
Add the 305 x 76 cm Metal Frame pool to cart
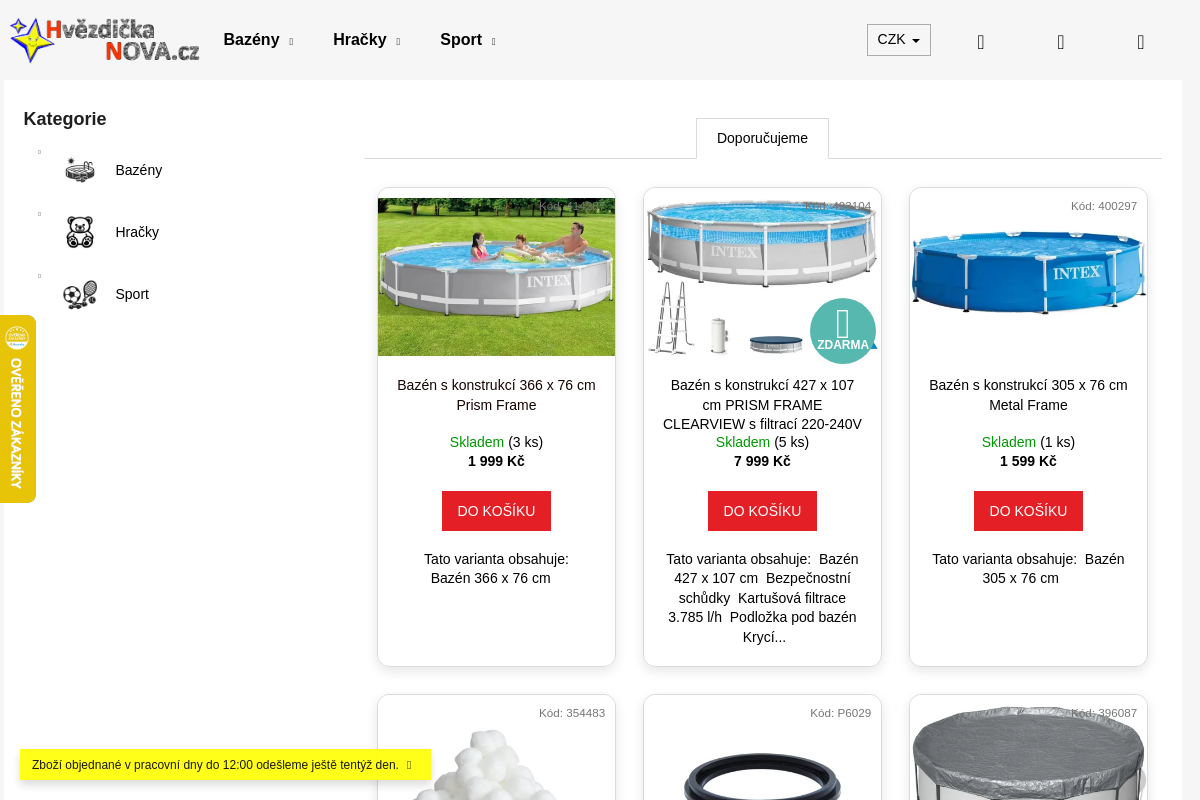point(1028,511)
